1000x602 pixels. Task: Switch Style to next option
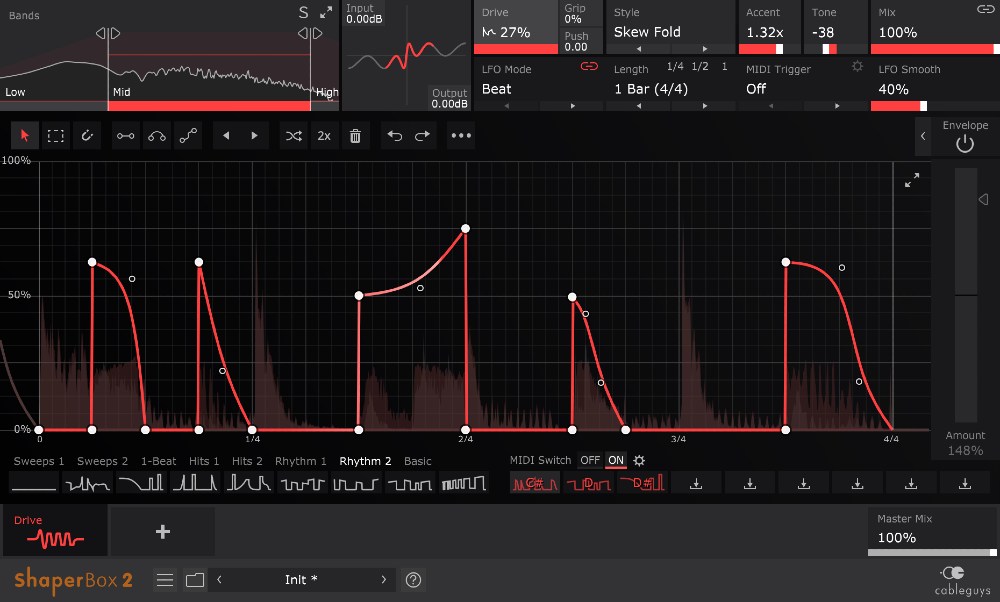pos(705,48)
